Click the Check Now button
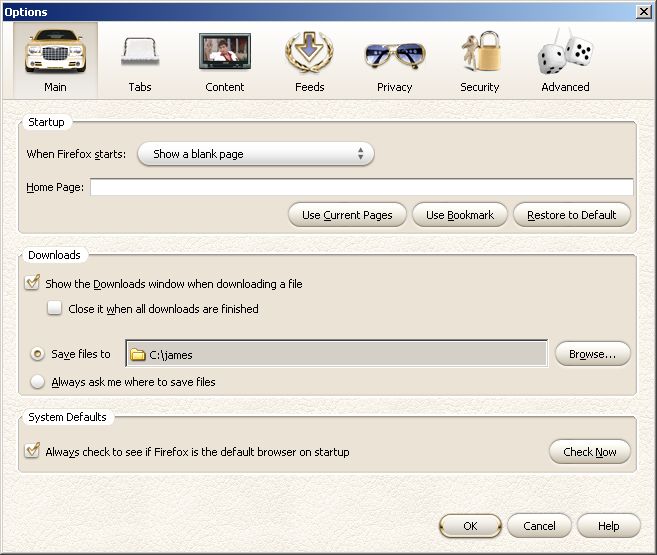Screen dimensions: 657x555 (590, 452)
